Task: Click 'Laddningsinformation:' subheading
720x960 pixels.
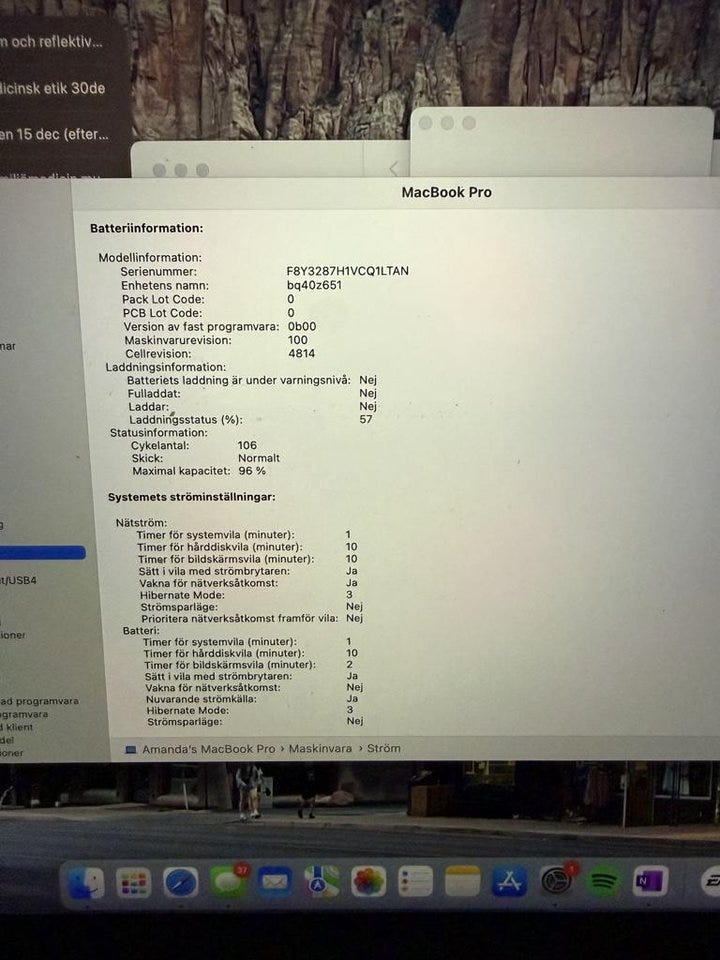Action: click(x=166, y=367)
